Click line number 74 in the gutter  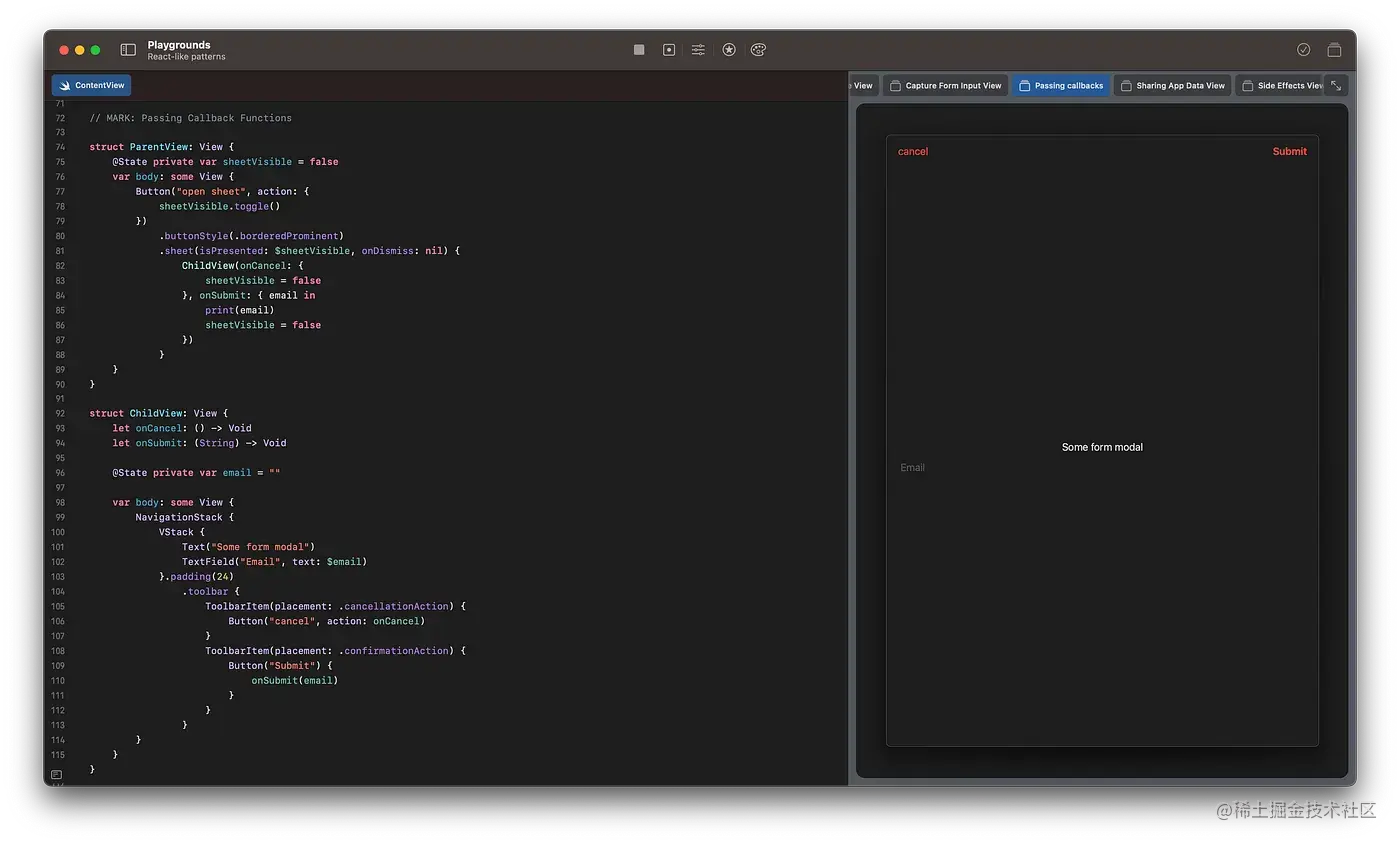pos(61,147)
